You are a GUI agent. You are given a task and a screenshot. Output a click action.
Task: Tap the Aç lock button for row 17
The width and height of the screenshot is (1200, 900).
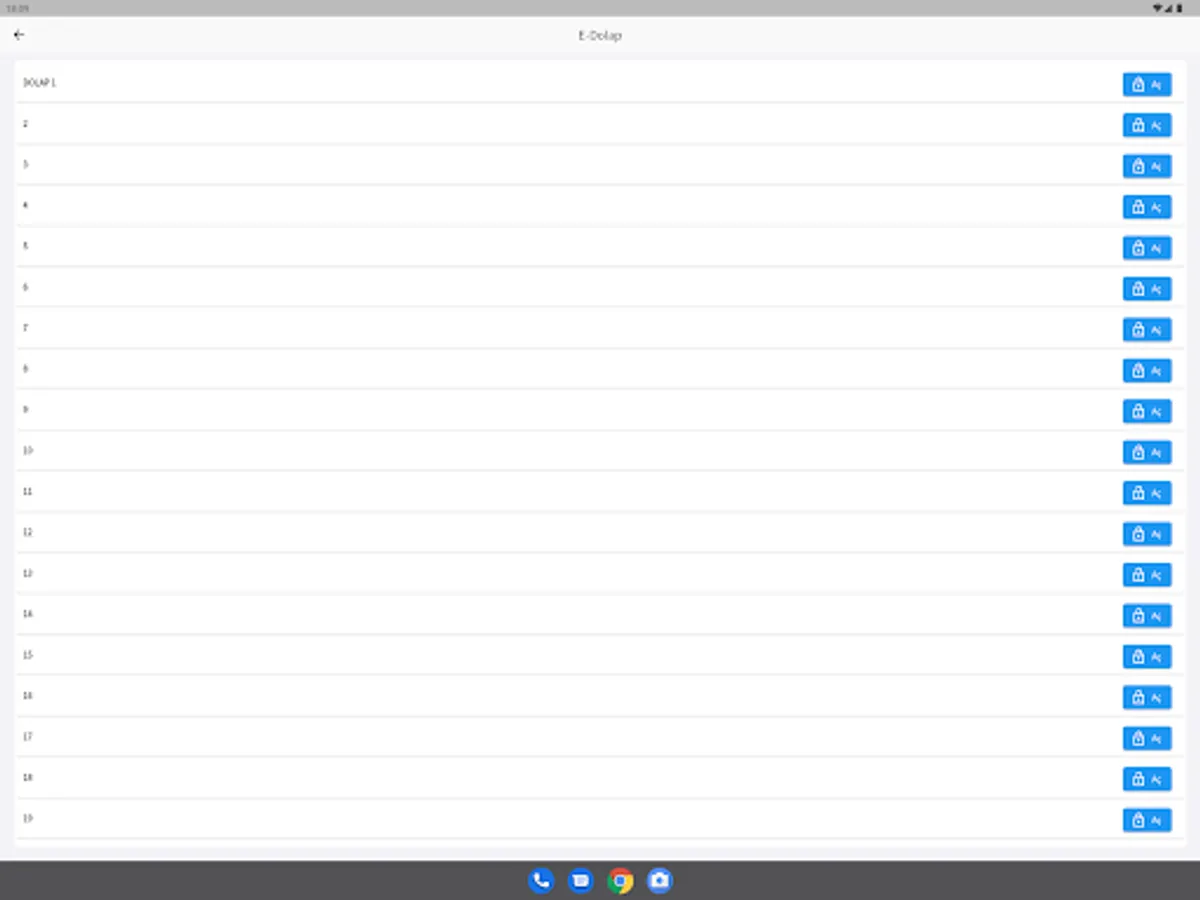click(x=1147, y=738)
